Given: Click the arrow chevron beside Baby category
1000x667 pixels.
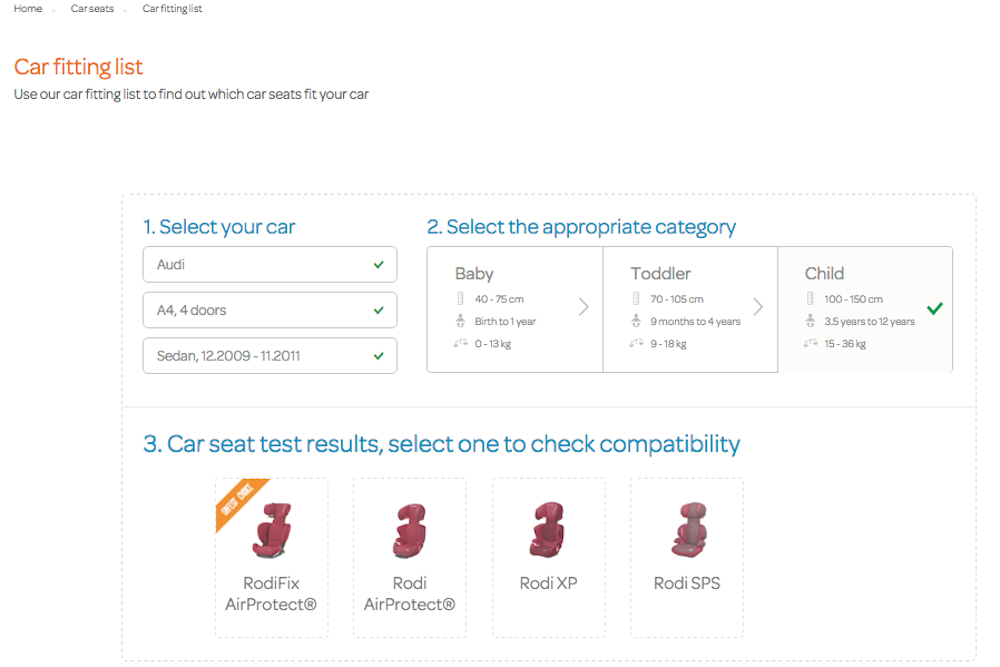Looking at the screenshot, I should coord(584,307).
